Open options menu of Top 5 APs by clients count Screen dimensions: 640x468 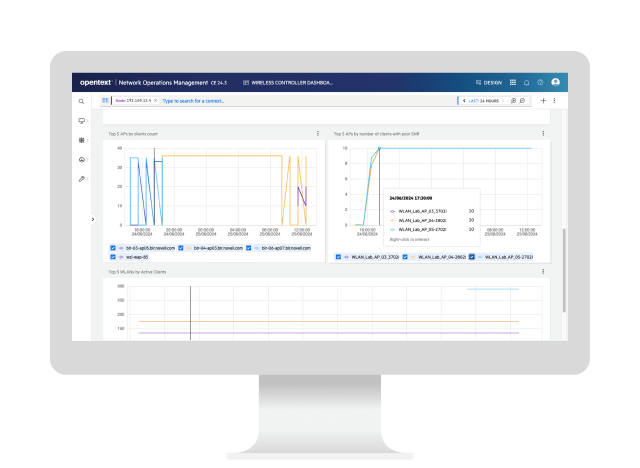tap(318, 133)
